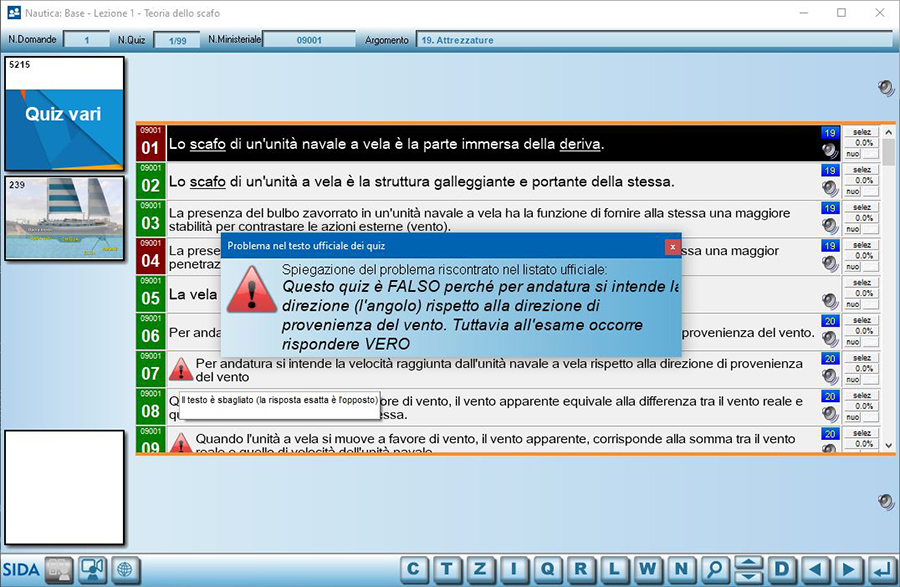
Task: Toggle the 'selez' box for question 02
Action: [x=861, y=169]
